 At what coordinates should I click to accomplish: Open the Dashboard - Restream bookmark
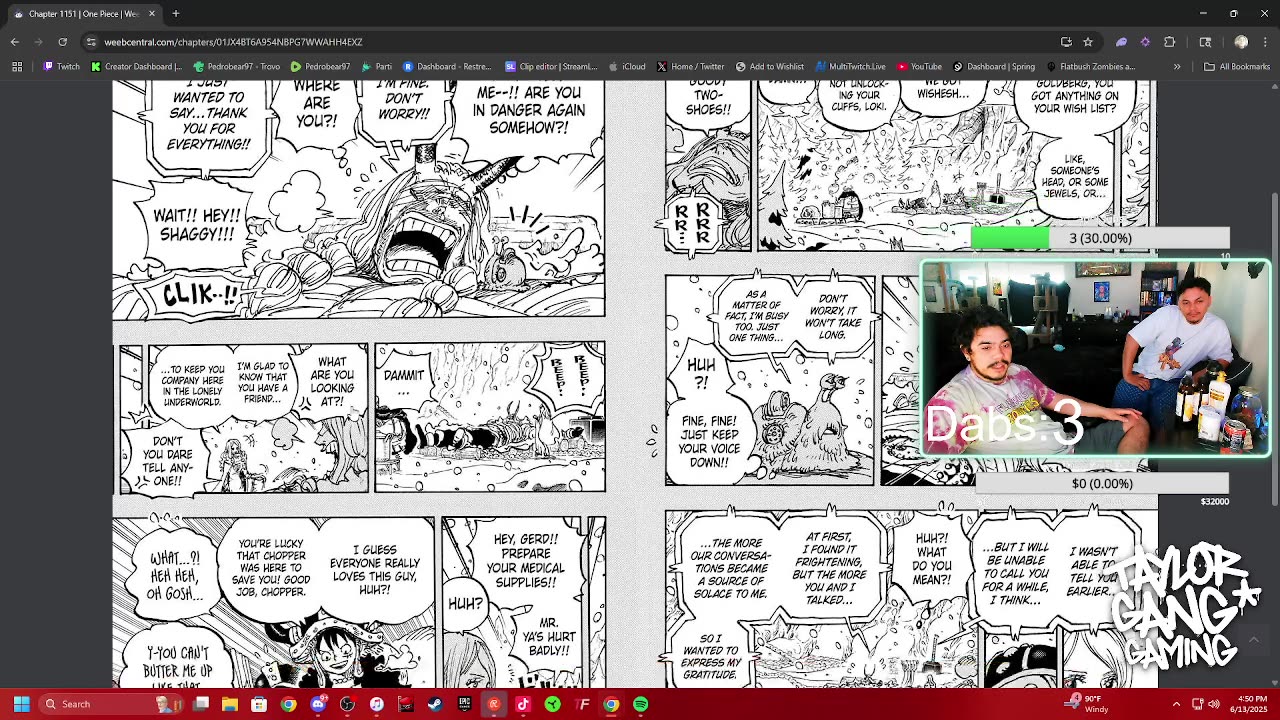tap(446, 67)
